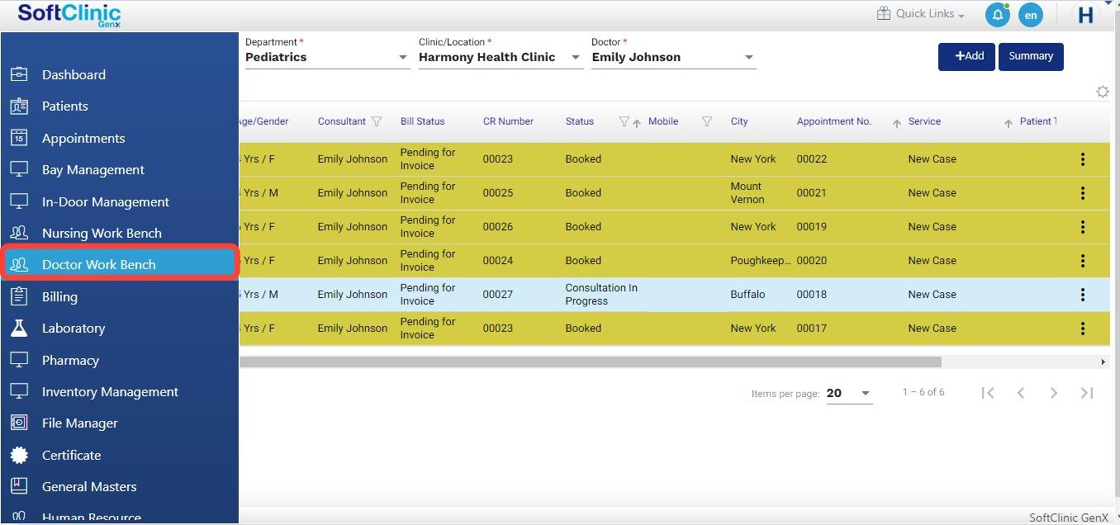Viewport: 1120px width, 525px height.
Task: Select Pharmacy in the sidebar menu
Action: pyautogui.click(x=70, y=360)
